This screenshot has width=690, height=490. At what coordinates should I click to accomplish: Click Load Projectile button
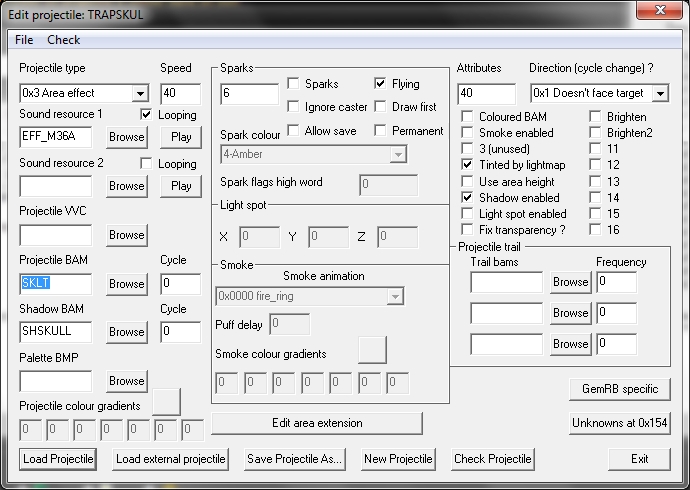point(58,459)
